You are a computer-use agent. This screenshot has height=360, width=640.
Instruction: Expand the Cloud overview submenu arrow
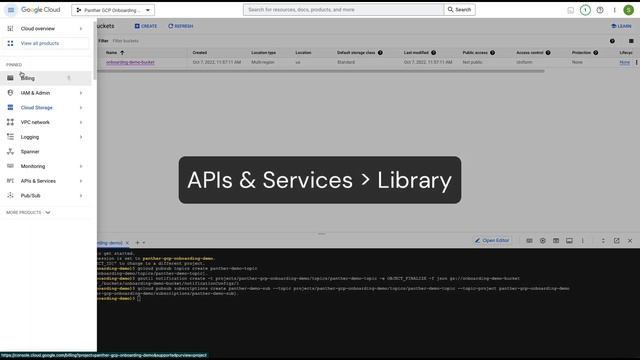point(81,29)
